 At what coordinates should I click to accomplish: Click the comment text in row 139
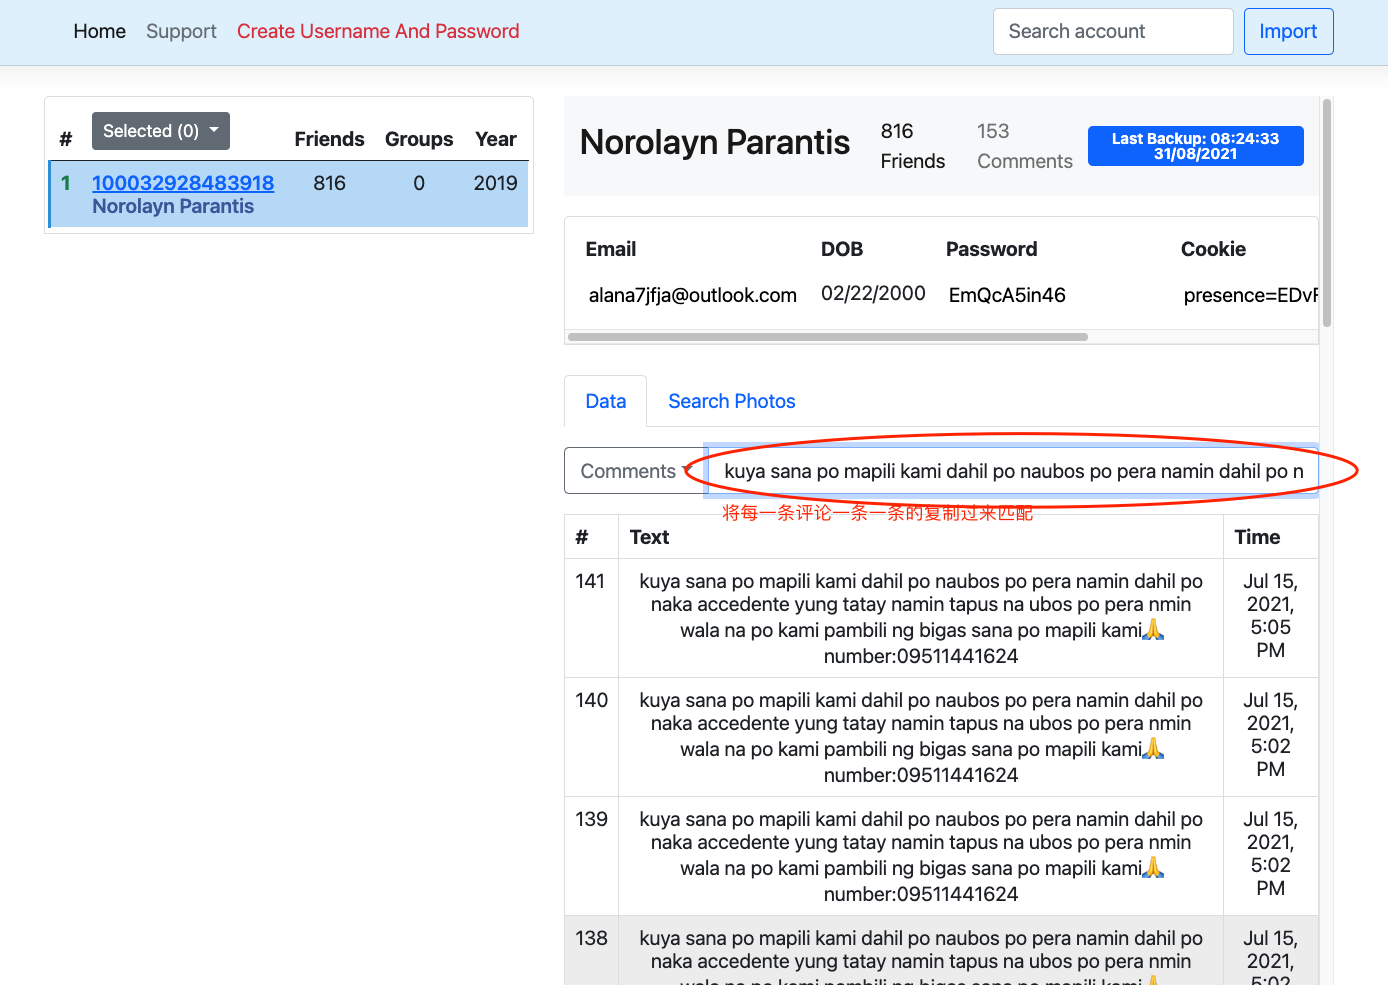(x=921, y=856)
